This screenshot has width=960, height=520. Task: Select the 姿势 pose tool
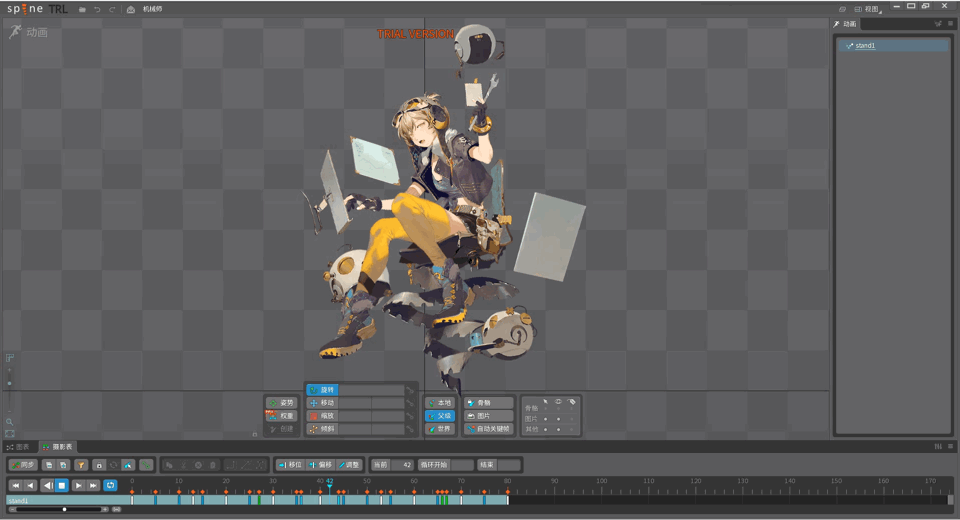click(282, 403)
